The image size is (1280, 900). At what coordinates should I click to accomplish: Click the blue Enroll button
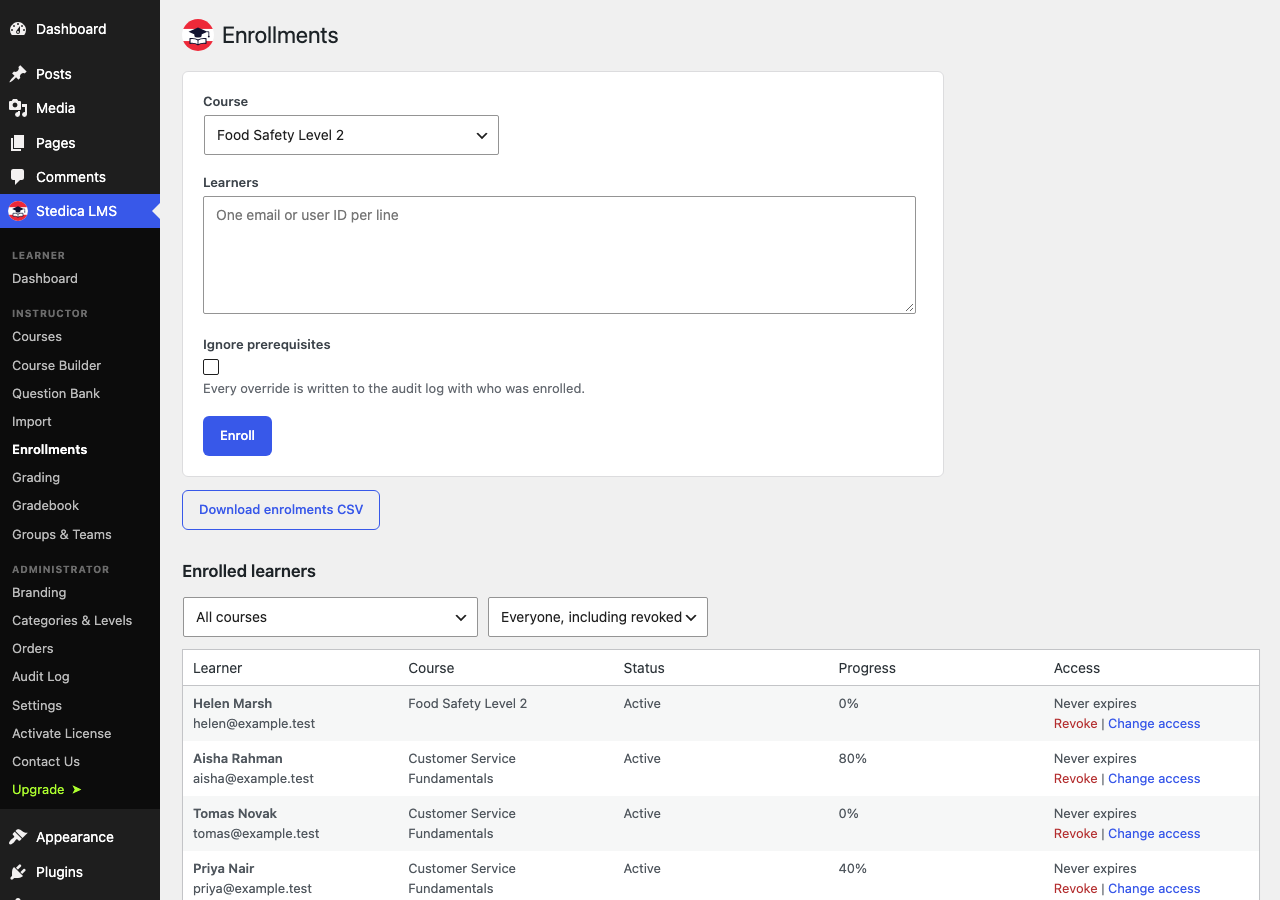[237, 436]
